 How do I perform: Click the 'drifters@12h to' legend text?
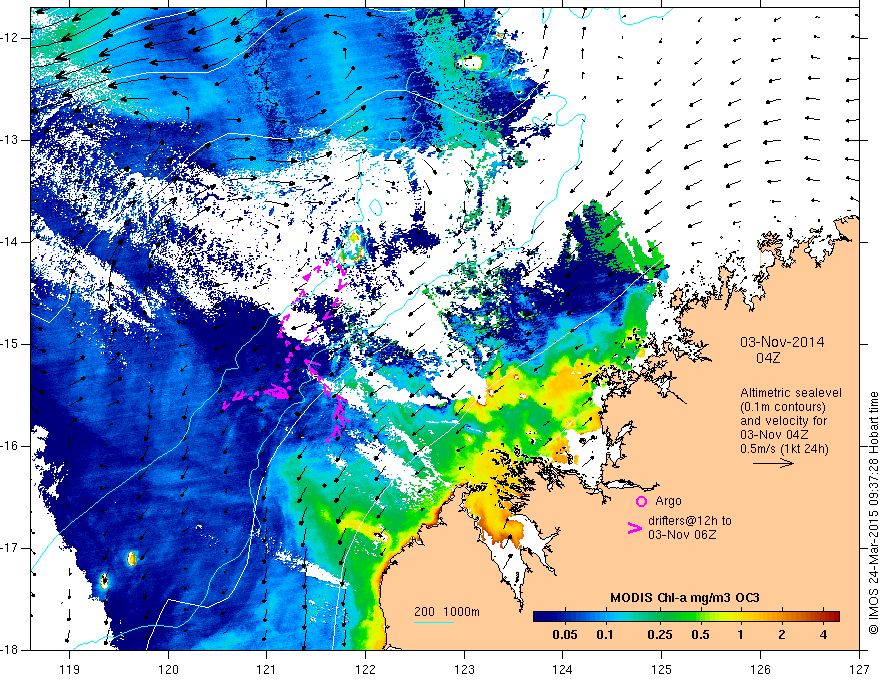tap(690, 521)
